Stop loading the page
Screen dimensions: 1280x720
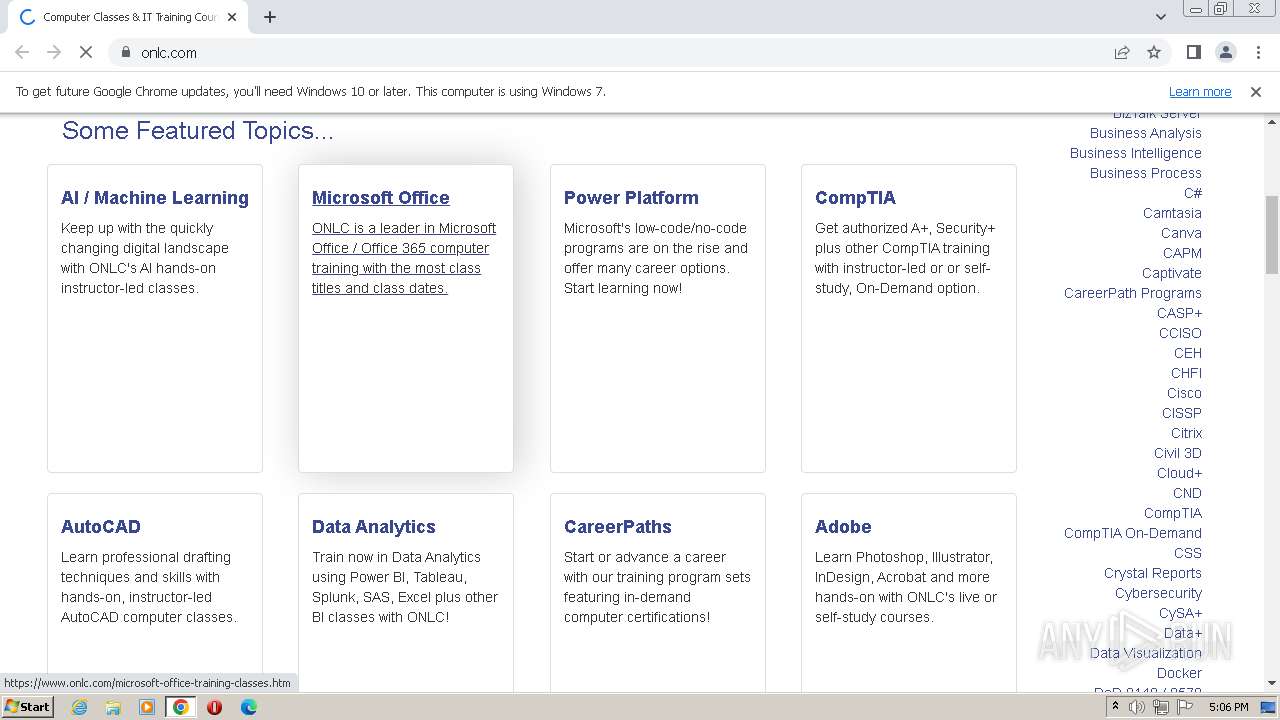click(86, 52)
